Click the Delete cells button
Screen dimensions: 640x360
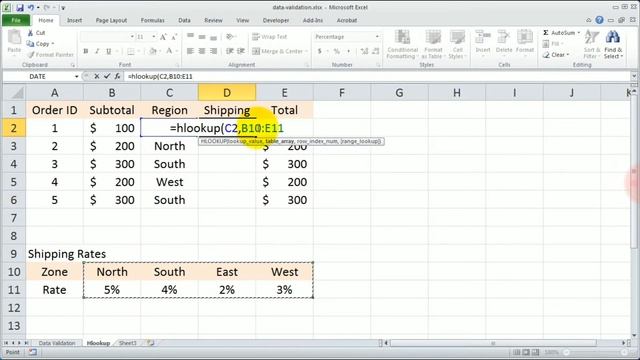coord(504,42)
